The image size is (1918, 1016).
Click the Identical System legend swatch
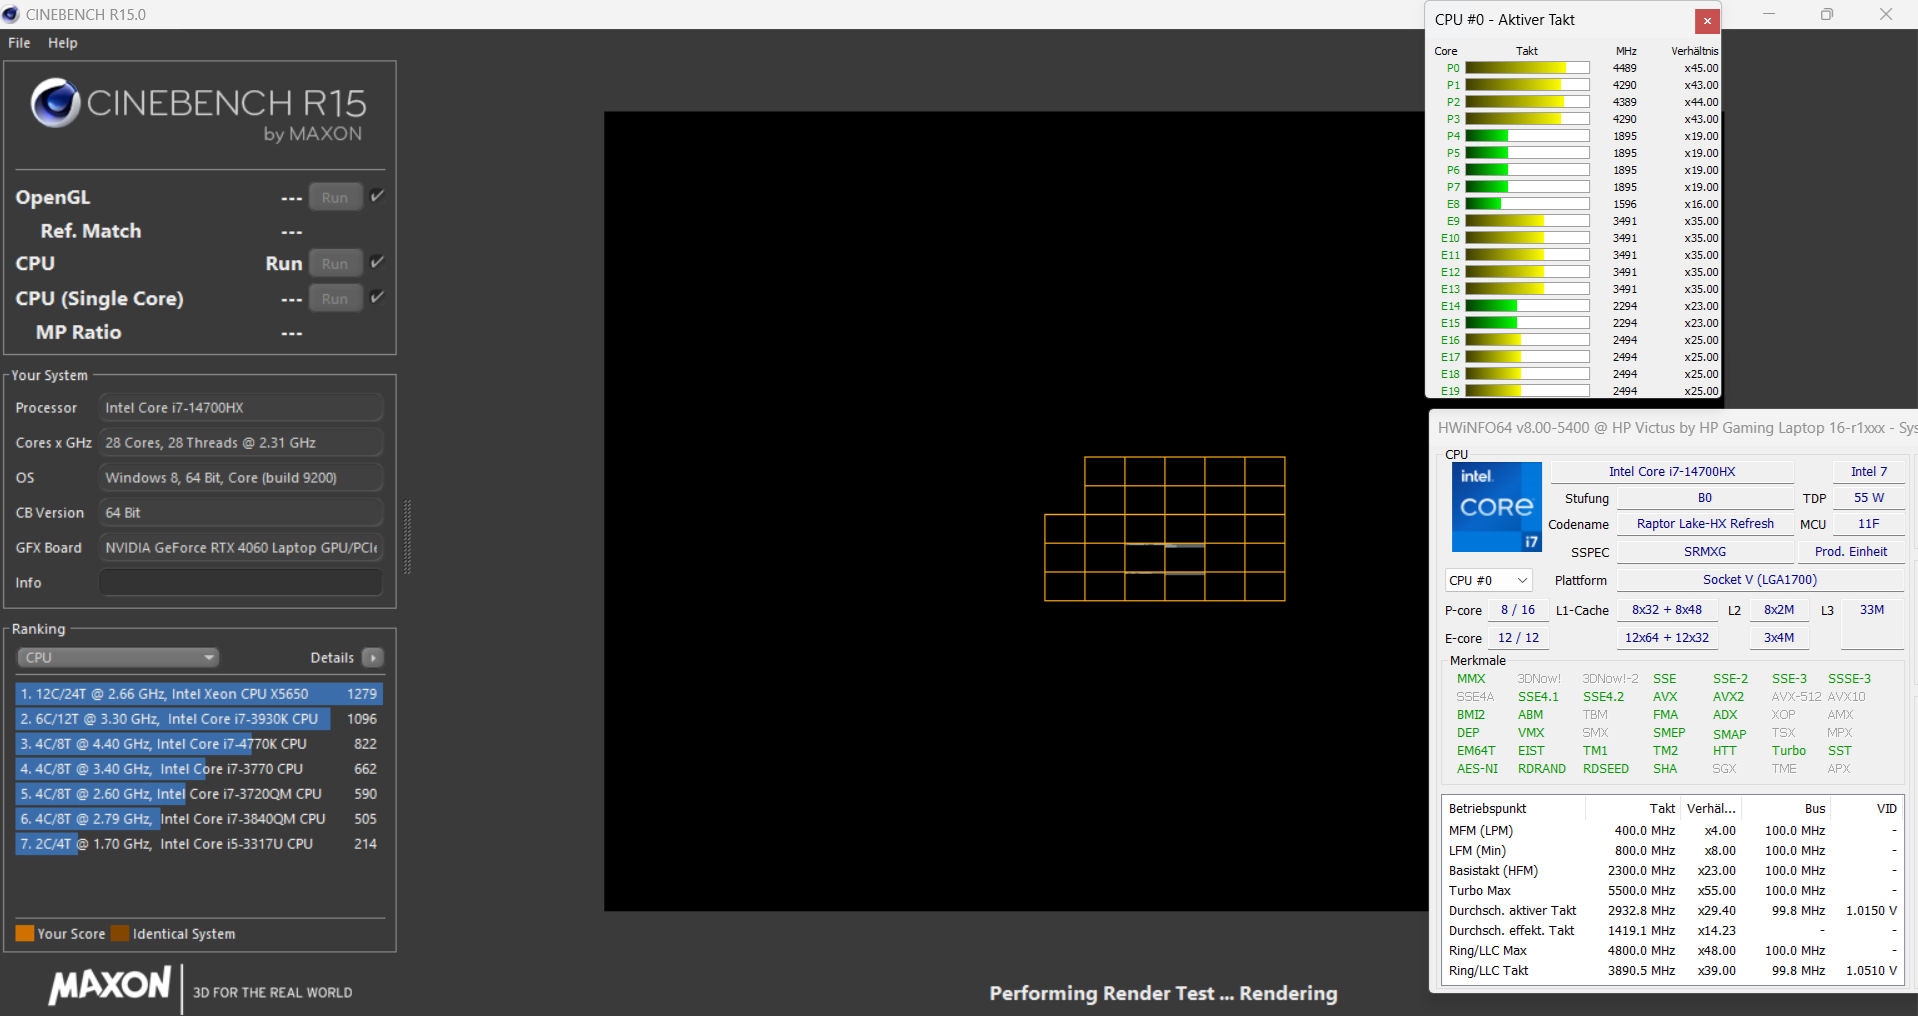coord(120,934)
